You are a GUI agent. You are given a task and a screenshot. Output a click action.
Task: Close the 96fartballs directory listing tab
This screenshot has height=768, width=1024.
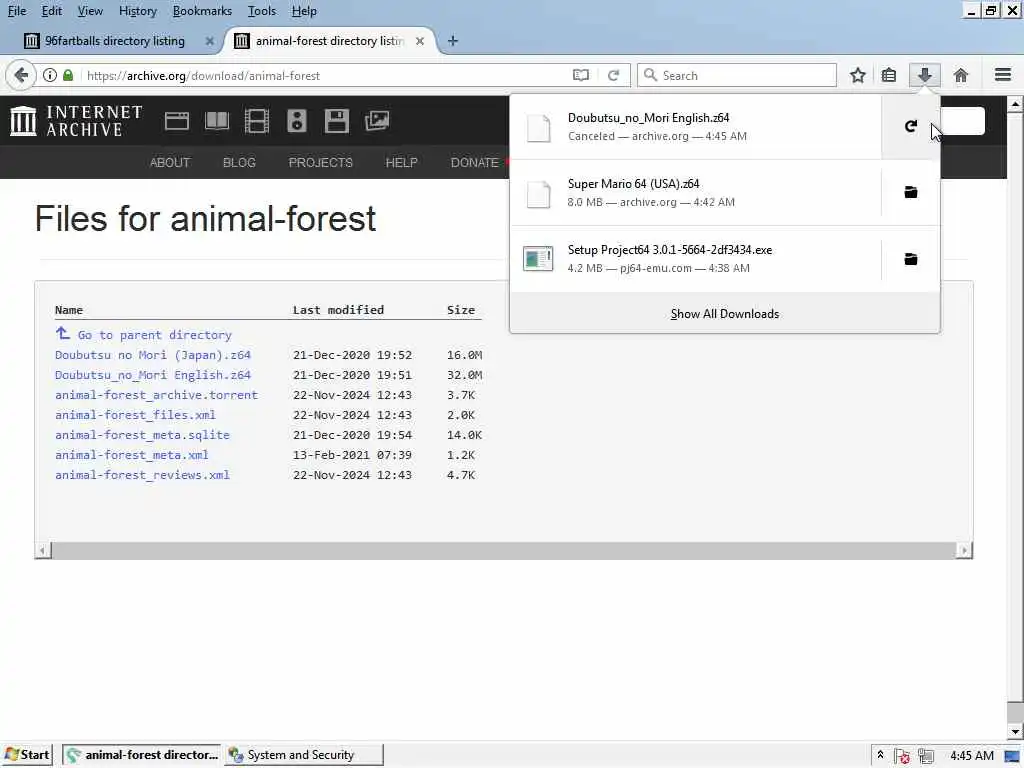209,40
